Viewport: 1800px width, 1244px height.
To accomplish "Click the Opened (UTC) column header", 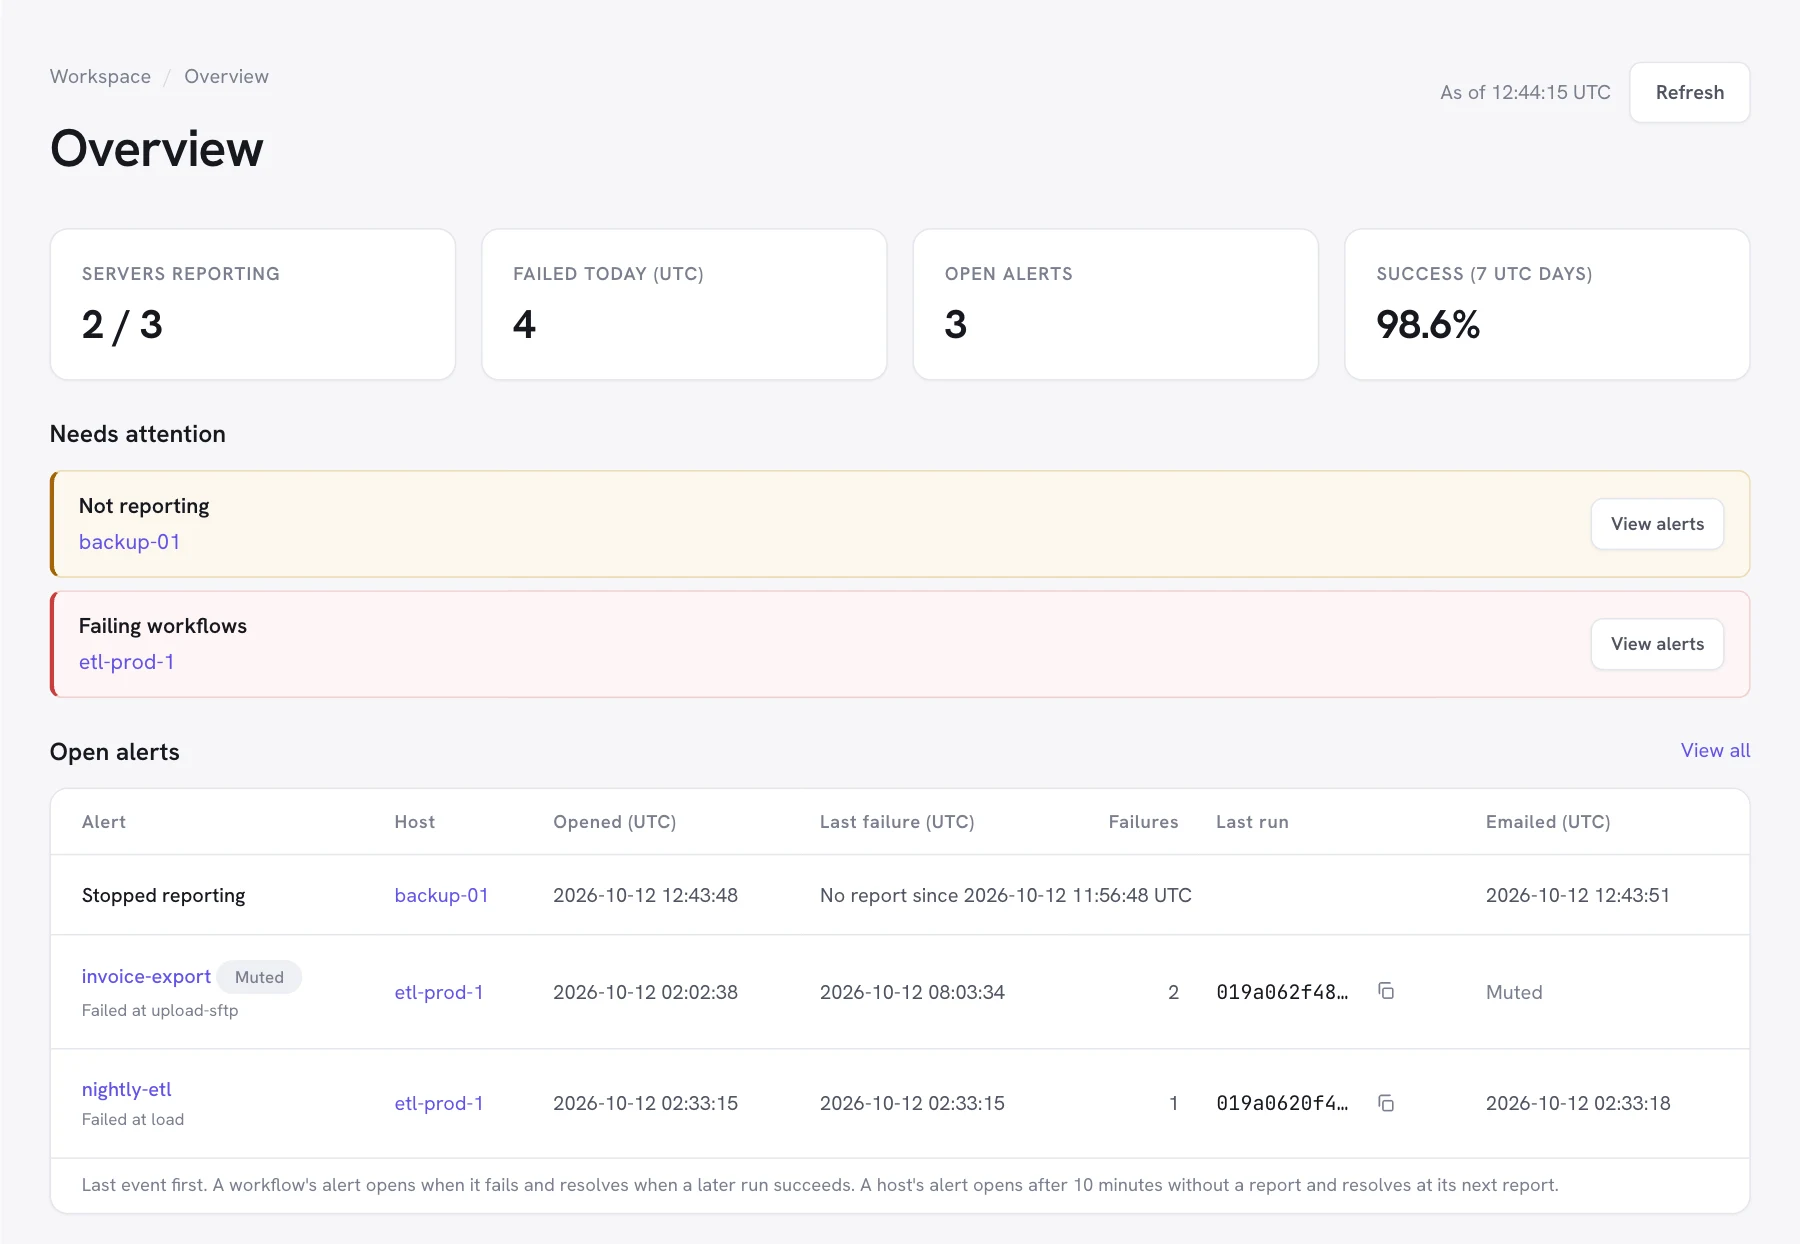I will pyautogui.click(x=614, y=822).
